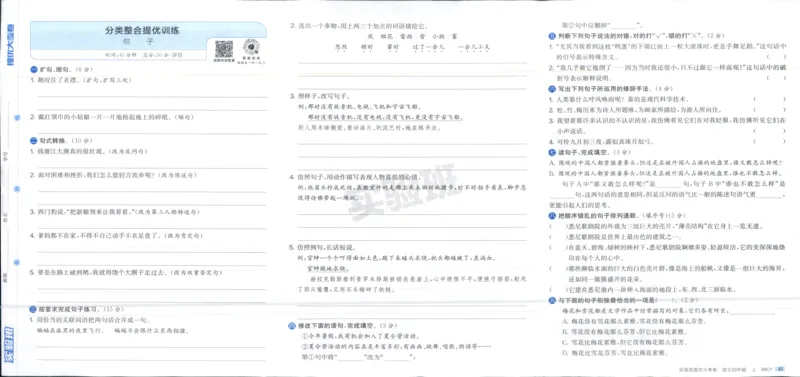
Task: Click the blue bullet before 把顺序错乱的句子排列通顺
Action: (x=552, y=215)
